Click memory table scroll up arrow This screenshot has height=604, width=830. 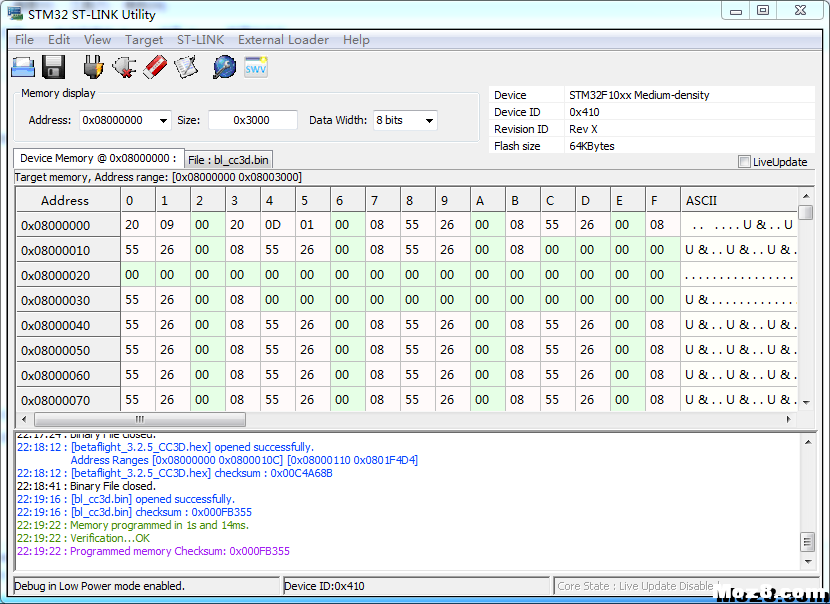pyautogui.click(x=806, y=196)
